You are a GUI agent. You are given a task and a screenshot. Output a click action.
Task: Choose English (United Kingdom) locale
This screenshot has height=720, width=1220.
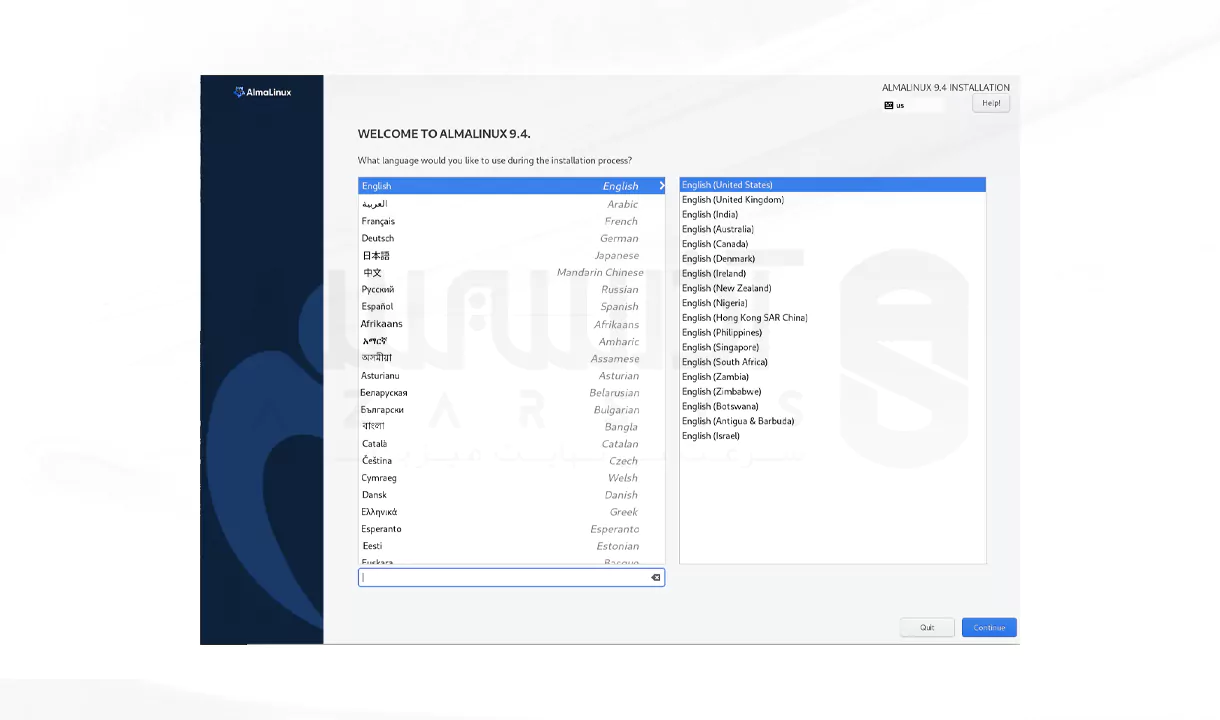click(832, 200)
